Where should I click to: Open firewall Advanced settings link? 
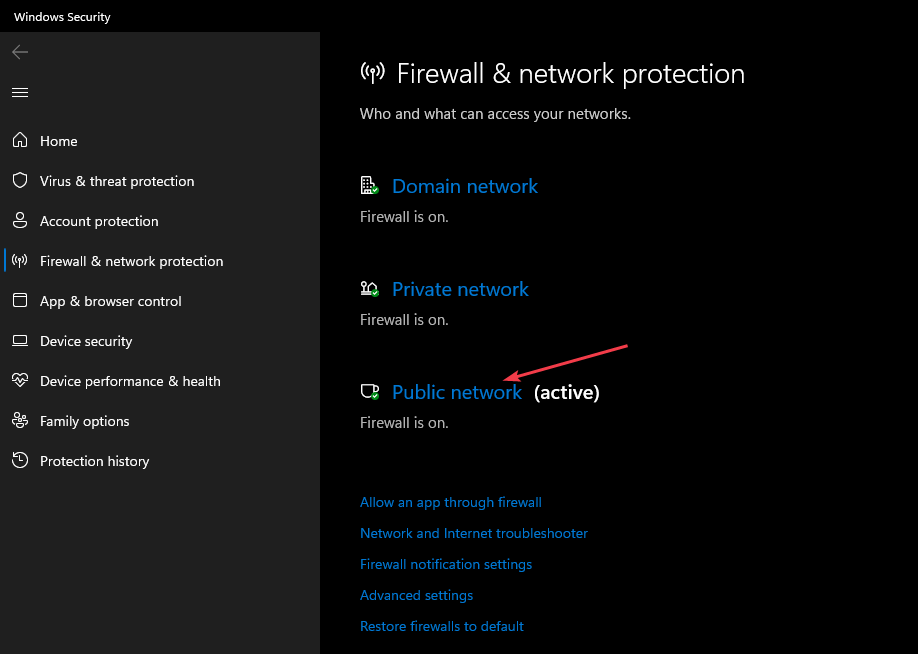pyautogui.click(x=417, y=595)
